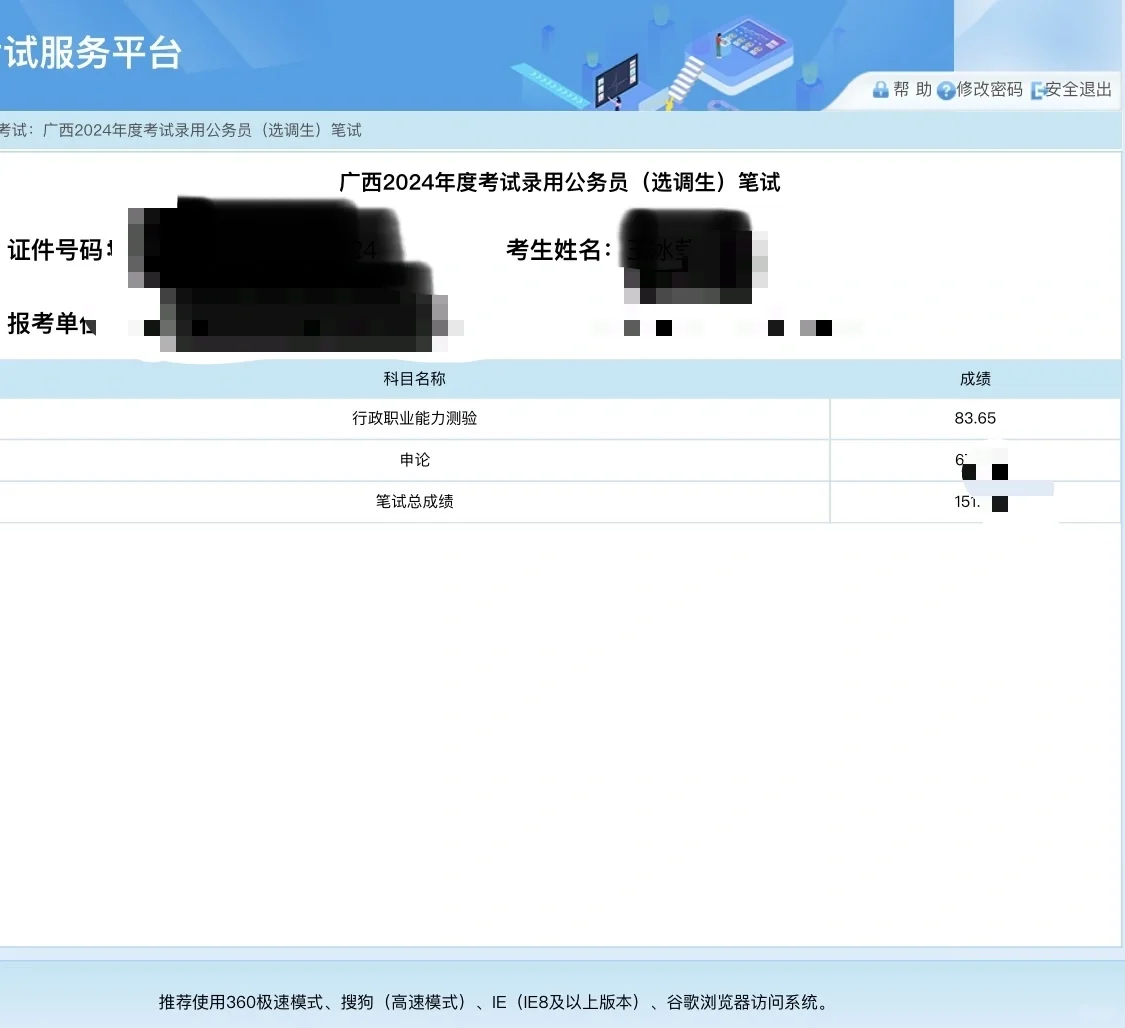Select the 科目名称 column header

pos(413,379)
